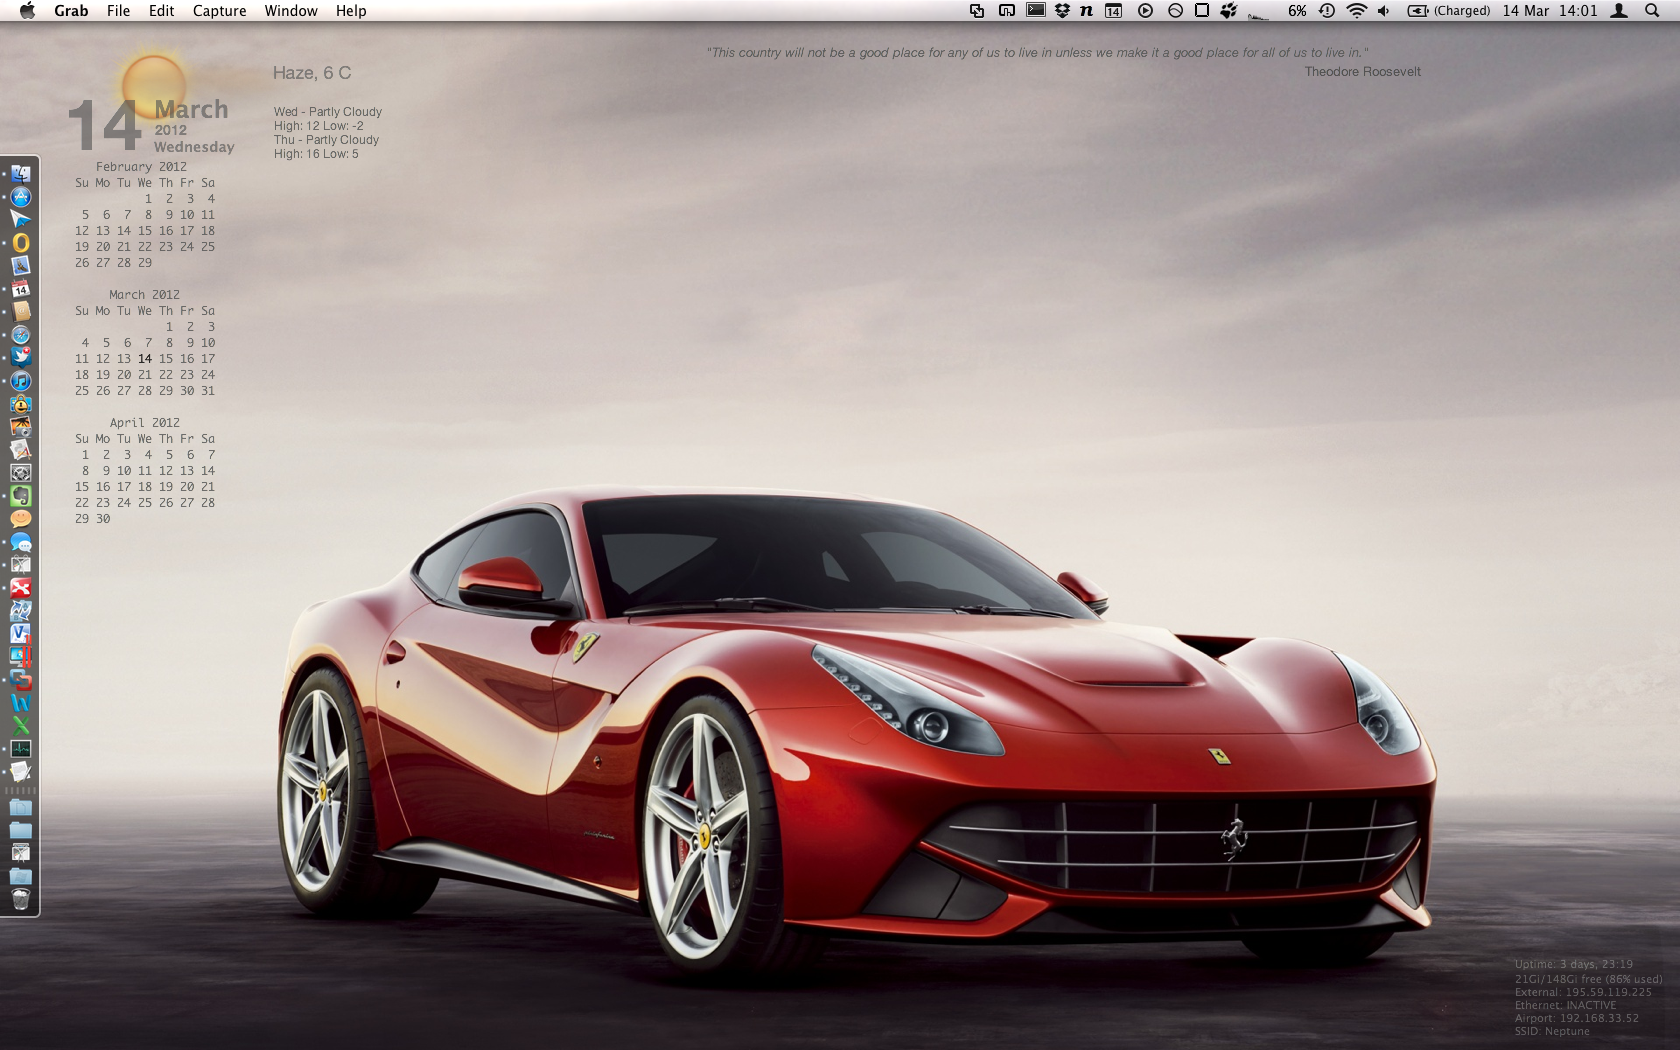Open the battery Charged status menu
The height and width of the screenshot is (1050, 1680).
click(1448, 11)
